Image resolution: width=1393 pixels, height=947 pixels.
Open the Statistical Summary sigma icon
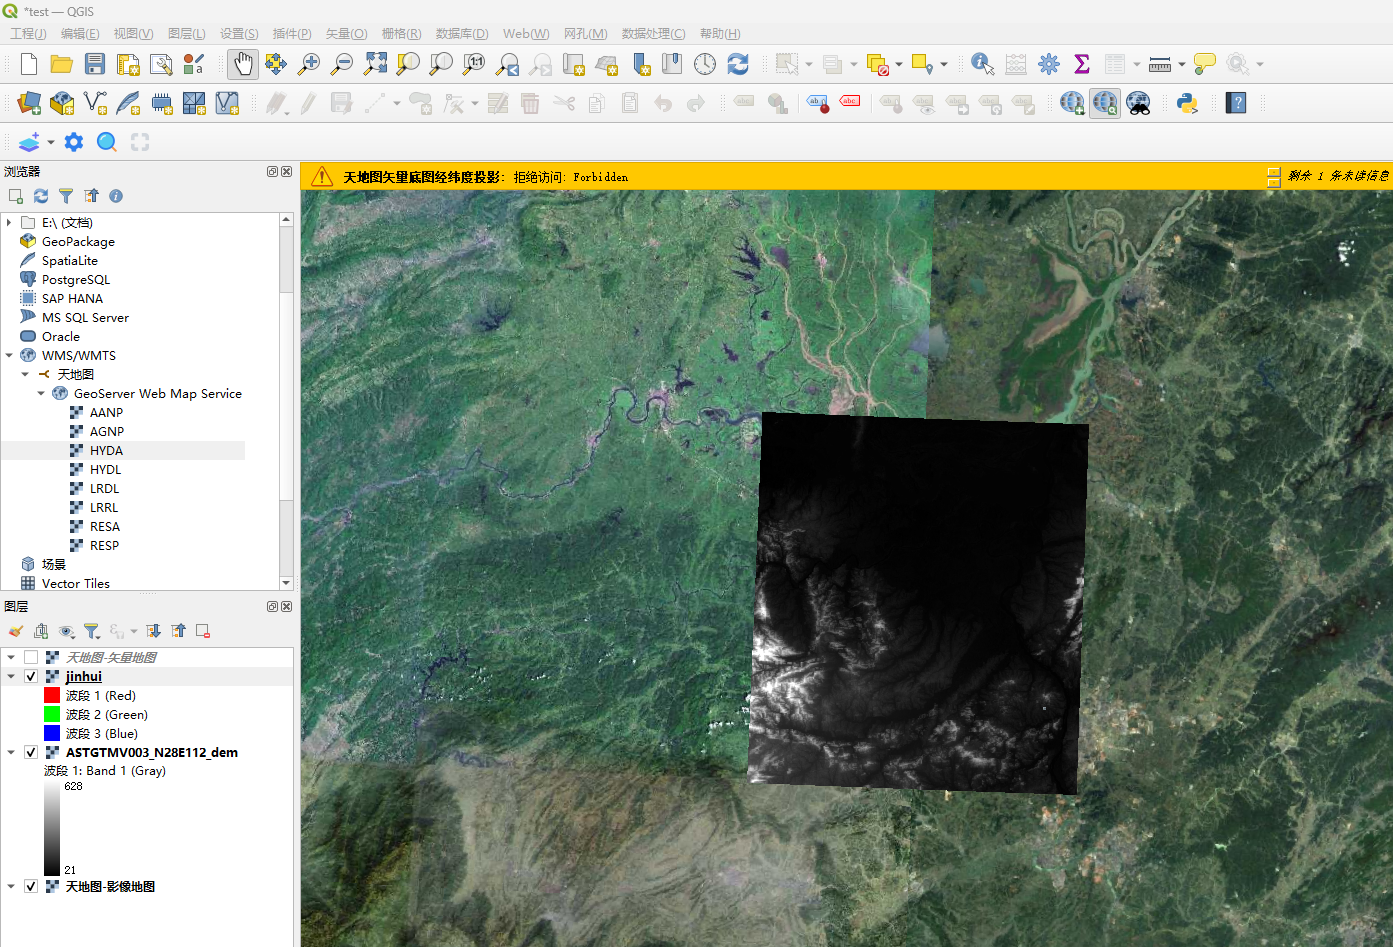tap(1081, 64)
